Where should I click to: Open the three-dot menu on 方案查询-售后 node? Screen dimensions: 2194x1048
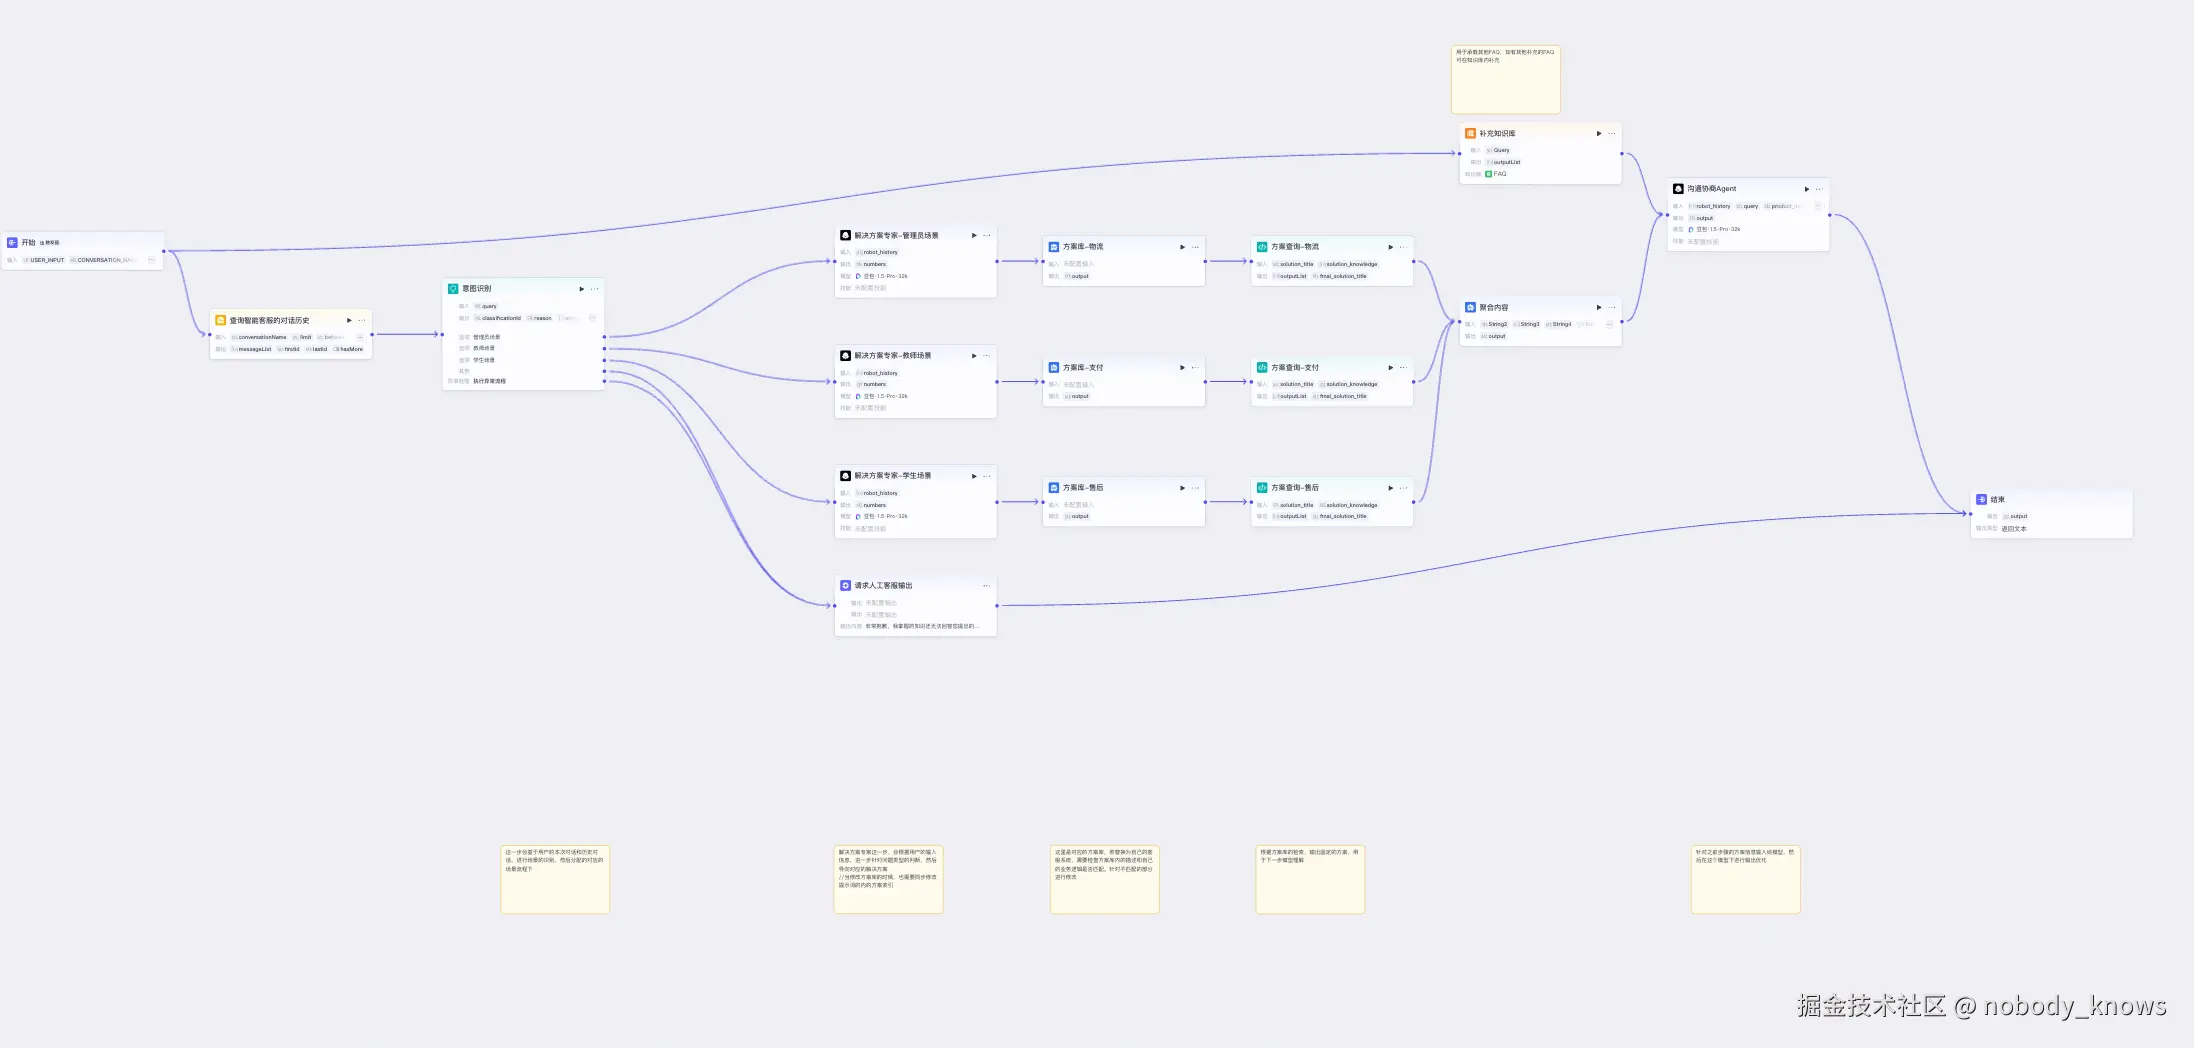(1403, 488)
